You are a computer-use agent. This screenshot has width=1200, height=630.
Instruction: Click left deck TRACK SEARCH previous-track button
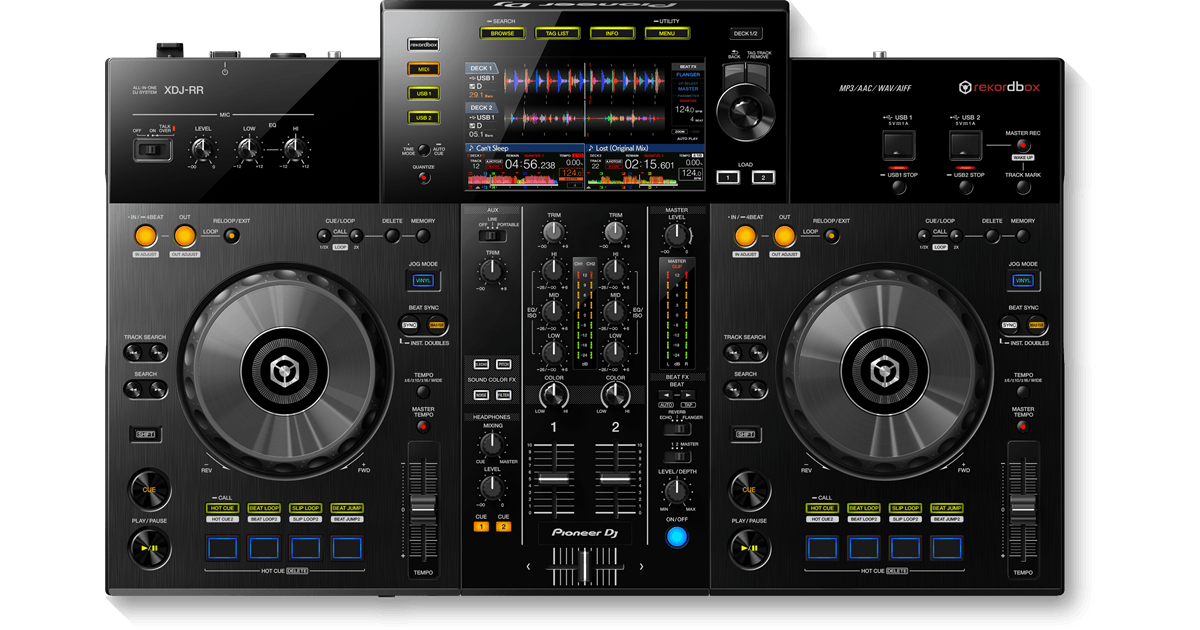(134, 352)
